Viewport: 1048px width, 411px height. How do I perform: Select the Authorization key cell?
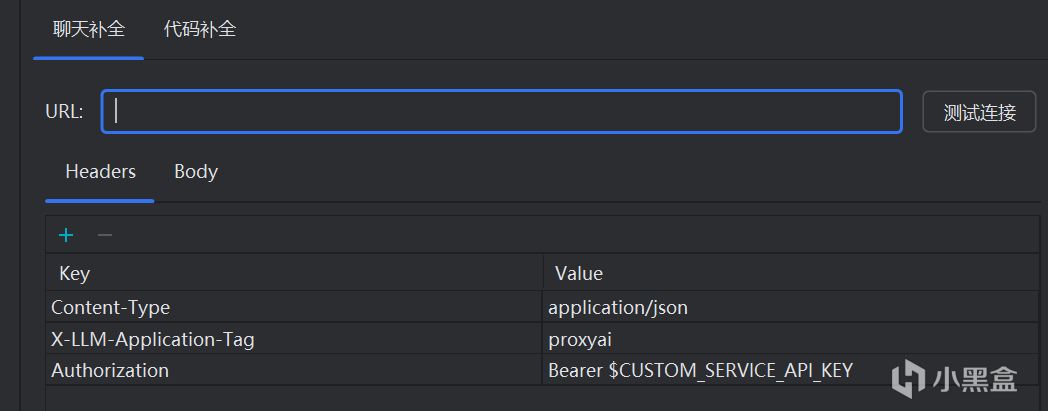110,370
